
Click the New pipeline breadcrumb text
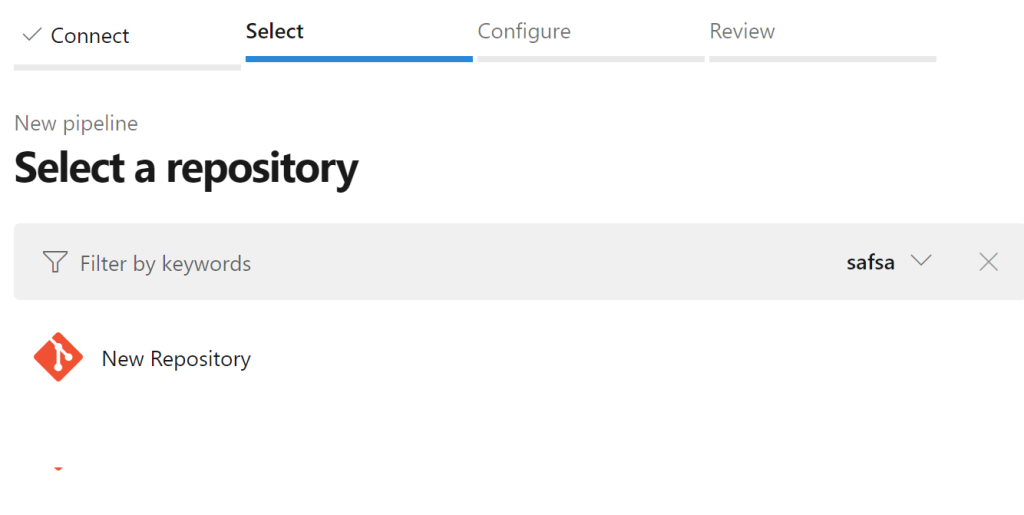pyautogui.click(x=76, y=123)
